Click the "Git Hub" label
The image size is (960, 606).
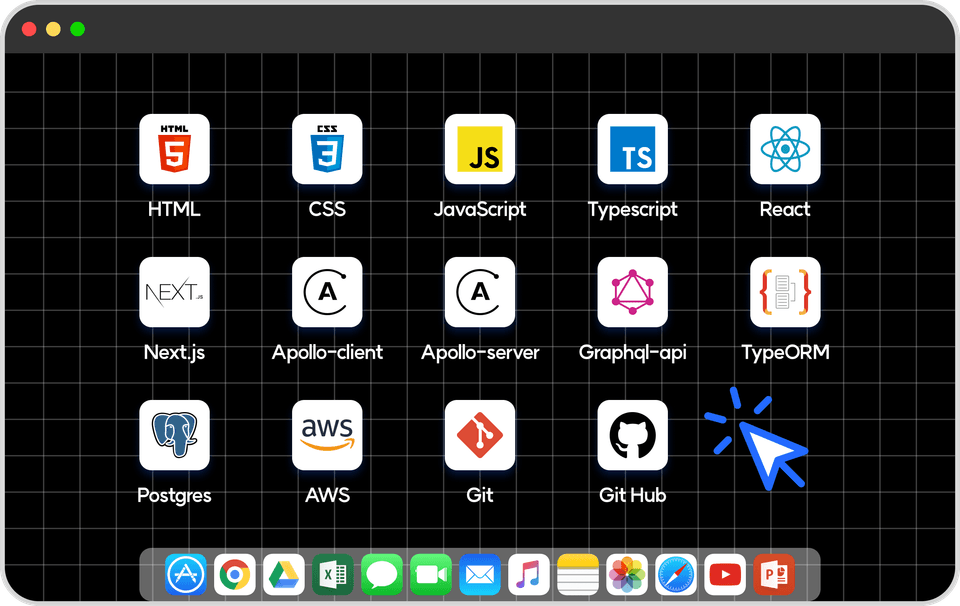click(632, 495)
